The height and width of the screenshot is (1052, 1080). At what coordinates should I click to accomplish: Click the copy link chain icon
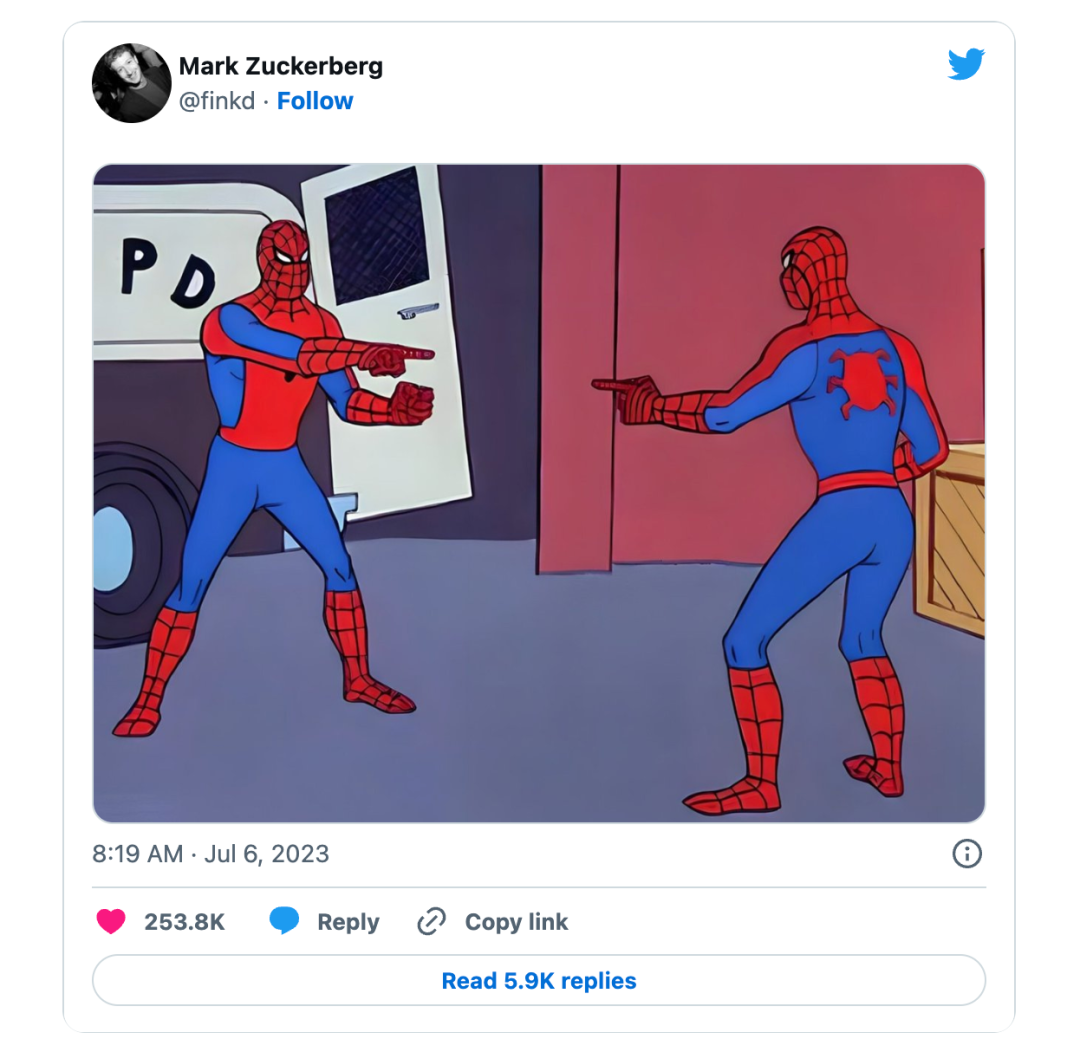point(430,921)
